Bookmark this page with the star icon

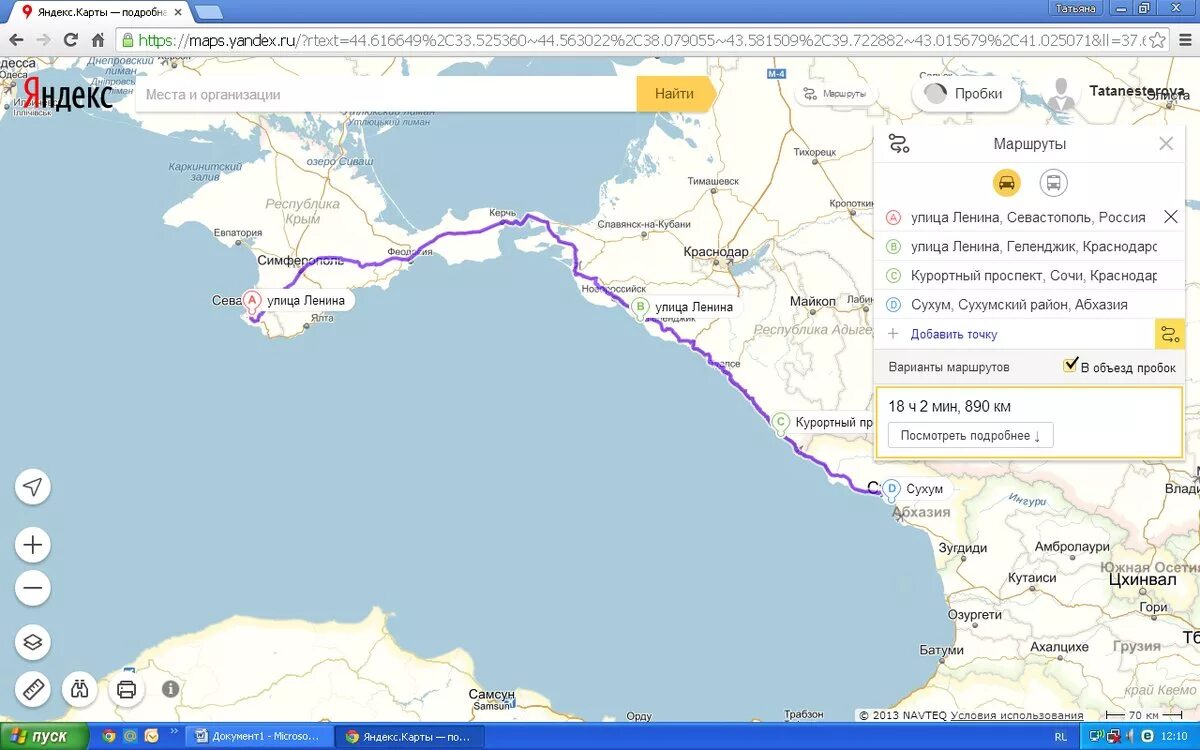(1157, 40)
